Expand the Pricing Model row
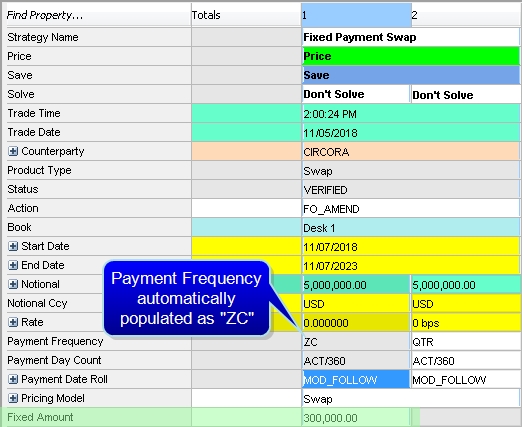The width and height of the screenshot is (522, 427). click(x=13, y=398)
